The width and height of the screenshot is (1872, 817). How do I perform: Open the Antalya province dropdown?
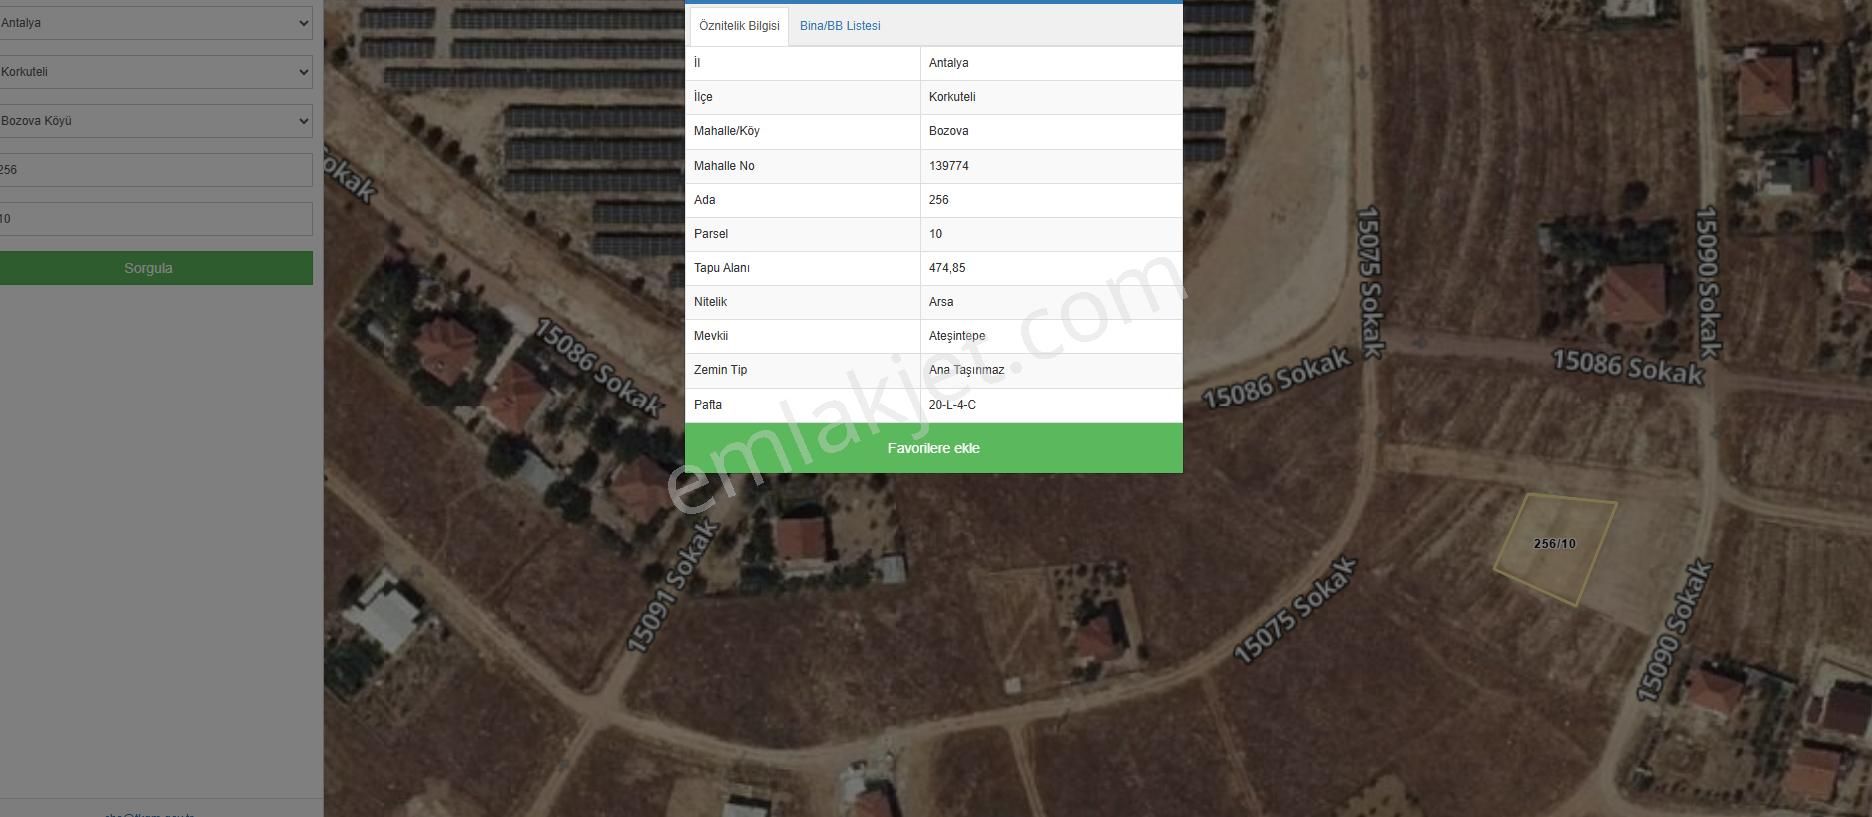(x=154, y=23)
